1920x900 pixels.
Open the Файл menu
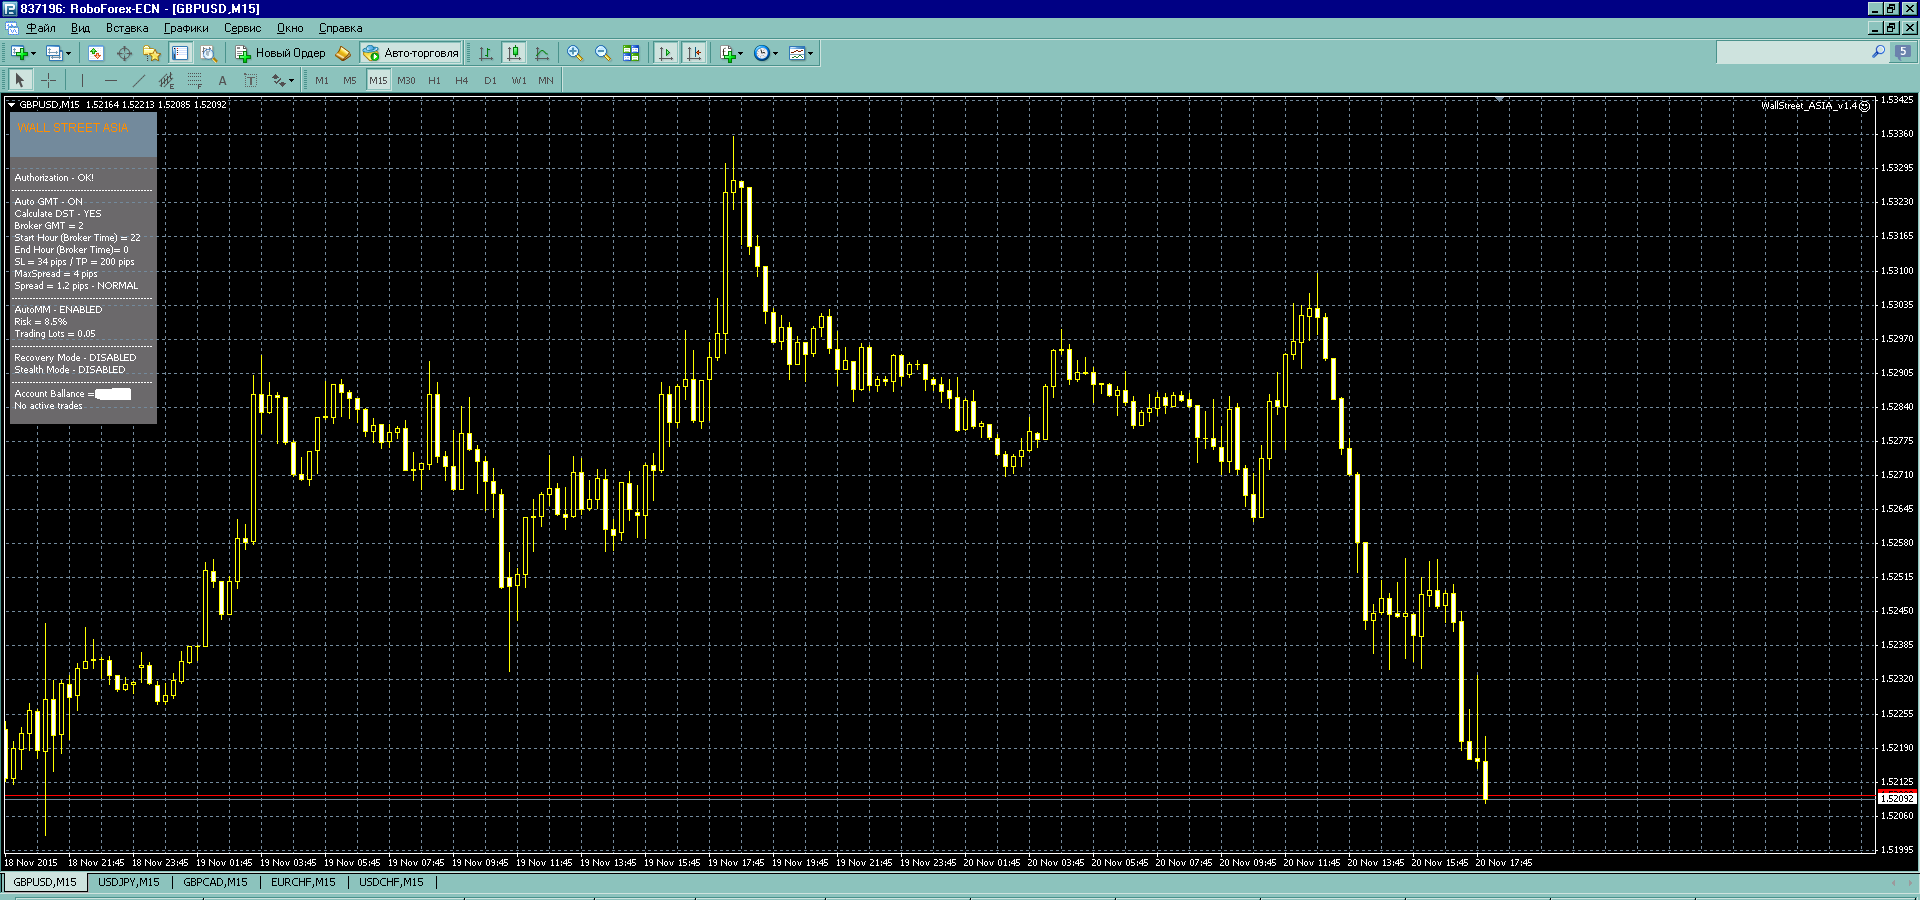click(x=41, y=28)
